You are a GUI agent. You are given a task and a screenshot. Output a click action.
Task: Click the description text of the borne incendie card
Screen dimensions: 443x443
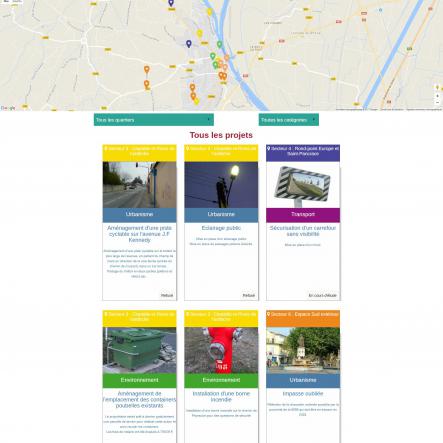point(221,413)
